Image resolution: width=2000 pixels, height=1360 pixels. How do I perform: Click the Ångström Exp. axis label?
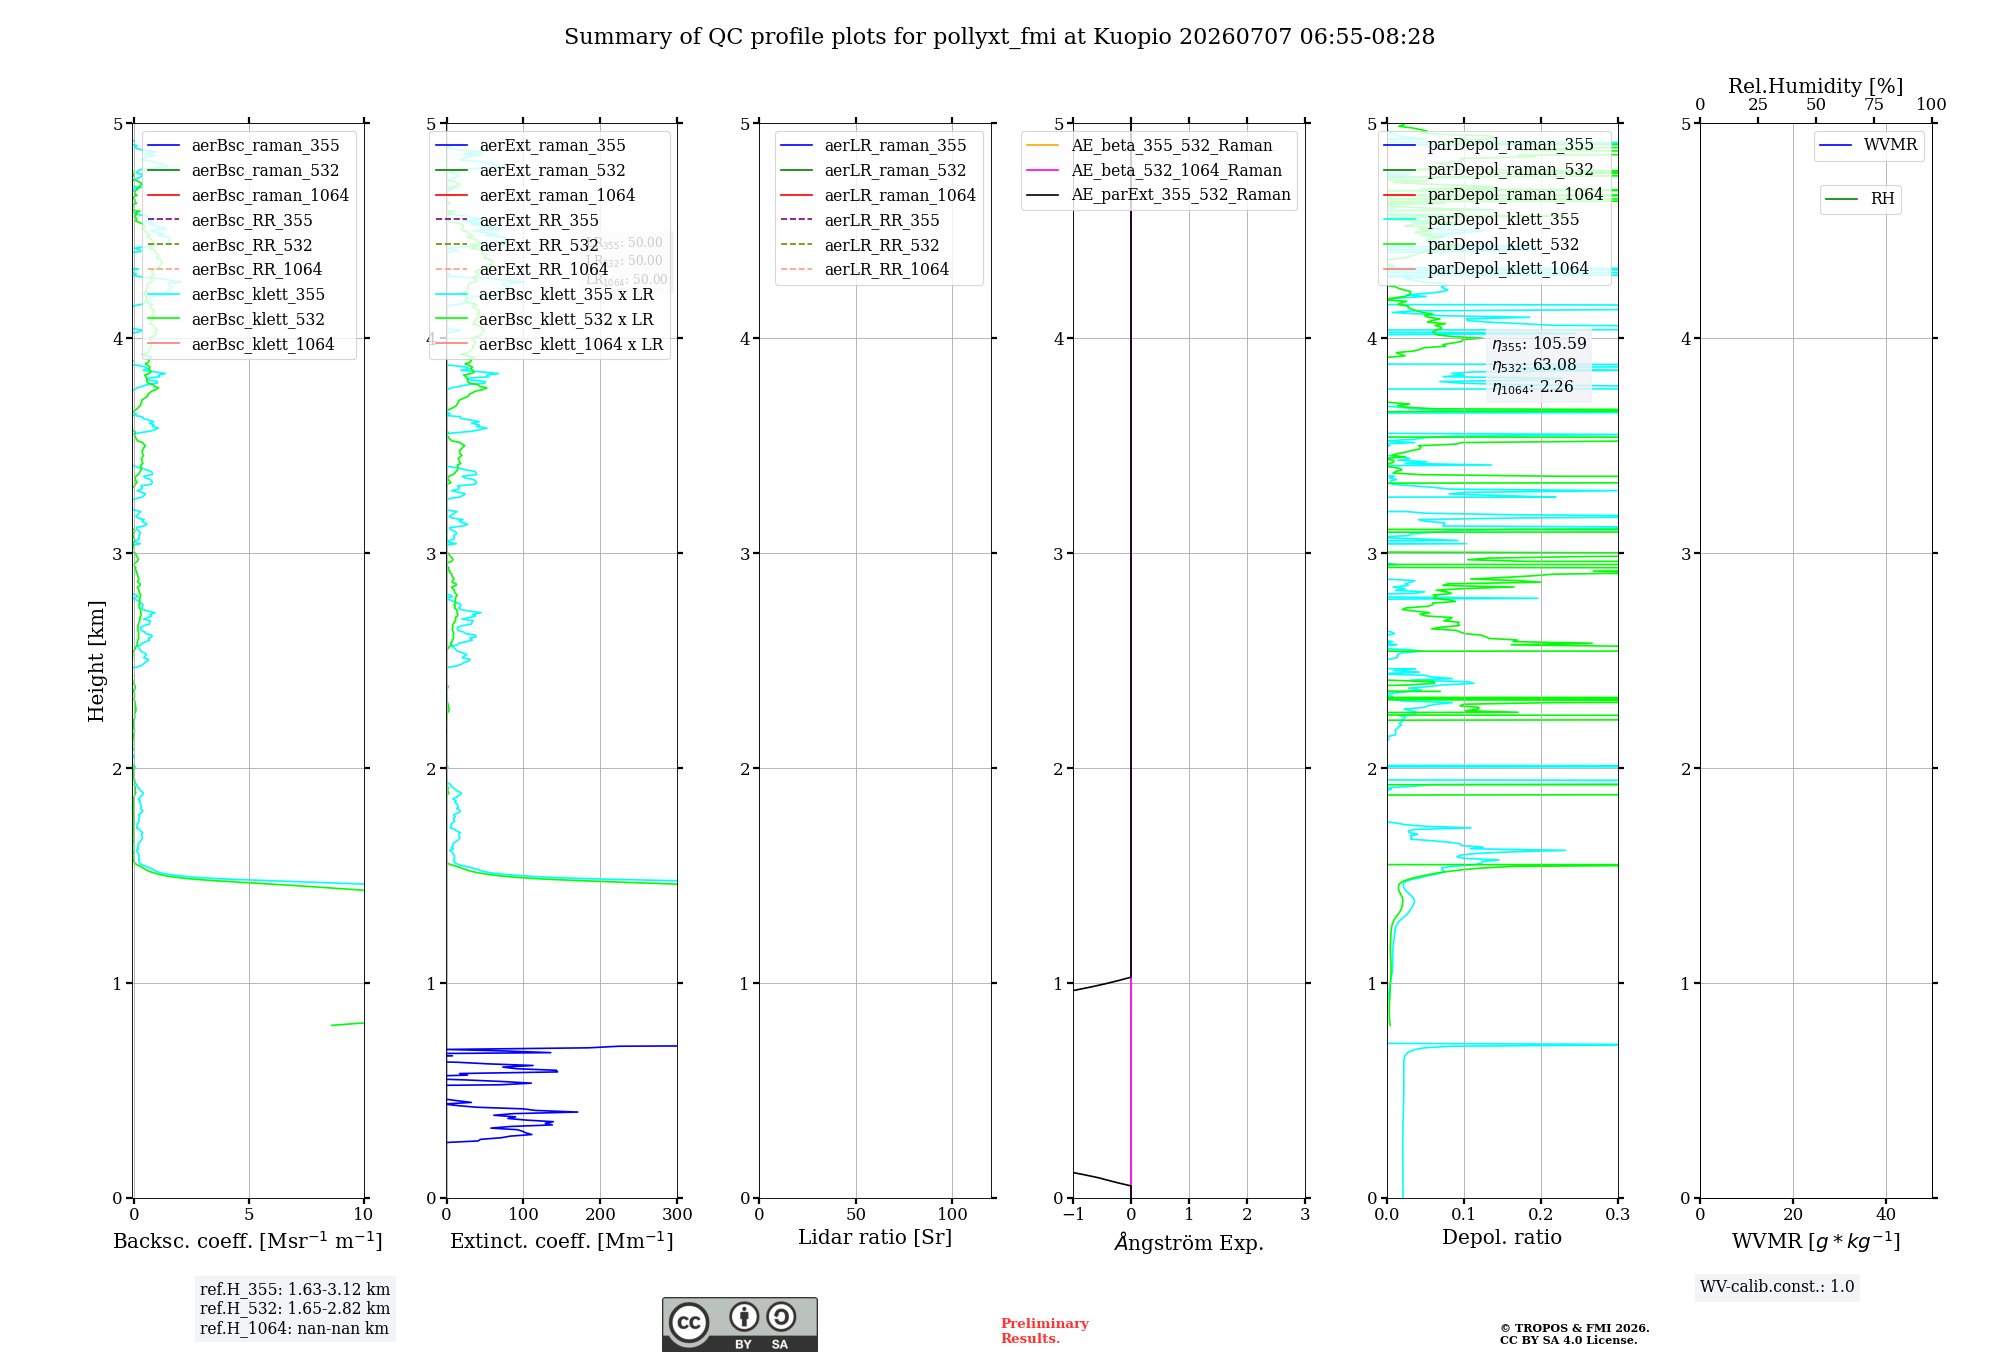point(1189,1242)
